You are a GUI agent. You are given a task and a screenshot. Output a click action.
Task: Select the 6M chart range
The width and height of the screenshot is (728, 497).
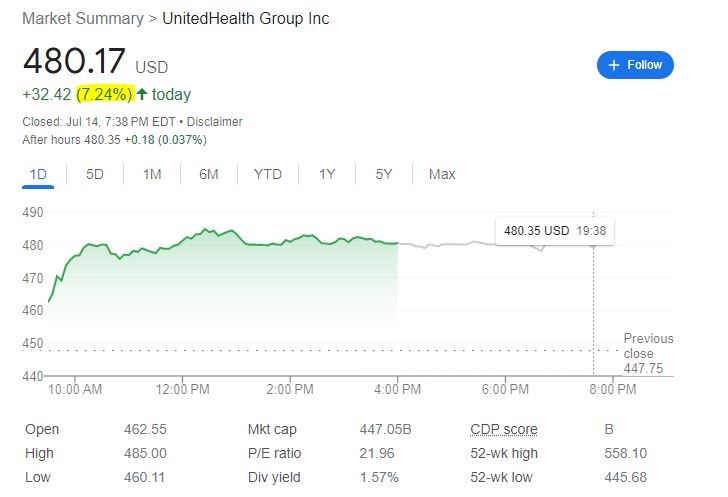(208, 175)
